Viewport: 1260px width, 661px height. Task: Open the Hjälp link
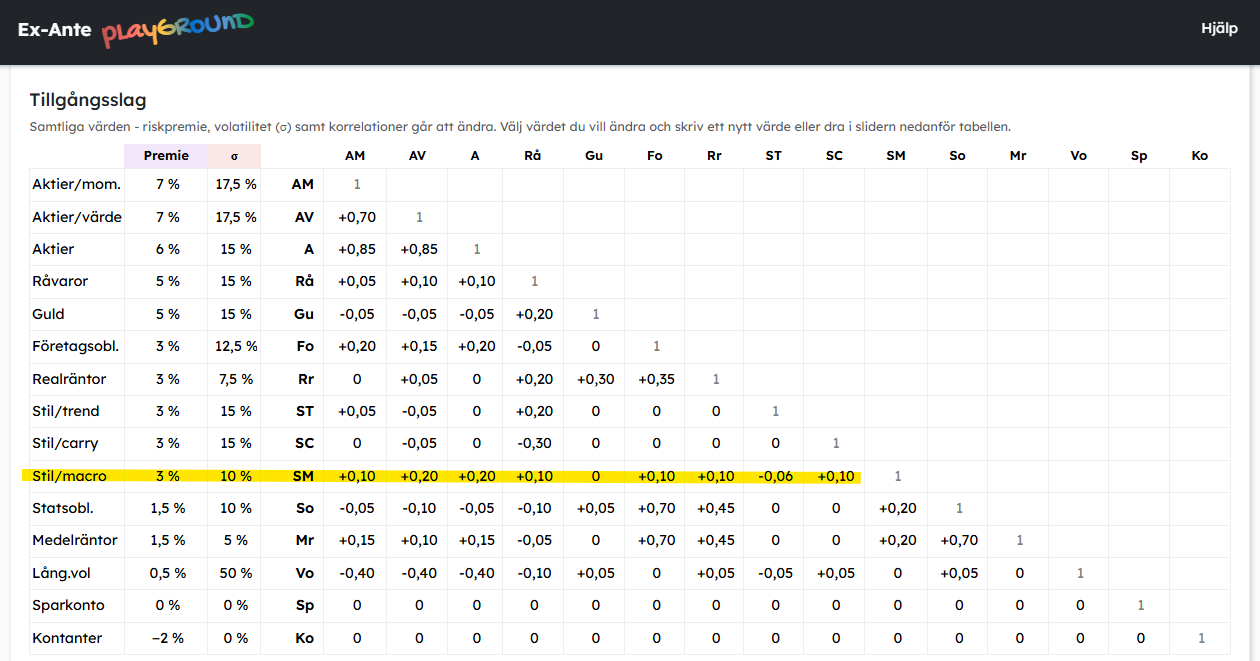[1219, 29]
